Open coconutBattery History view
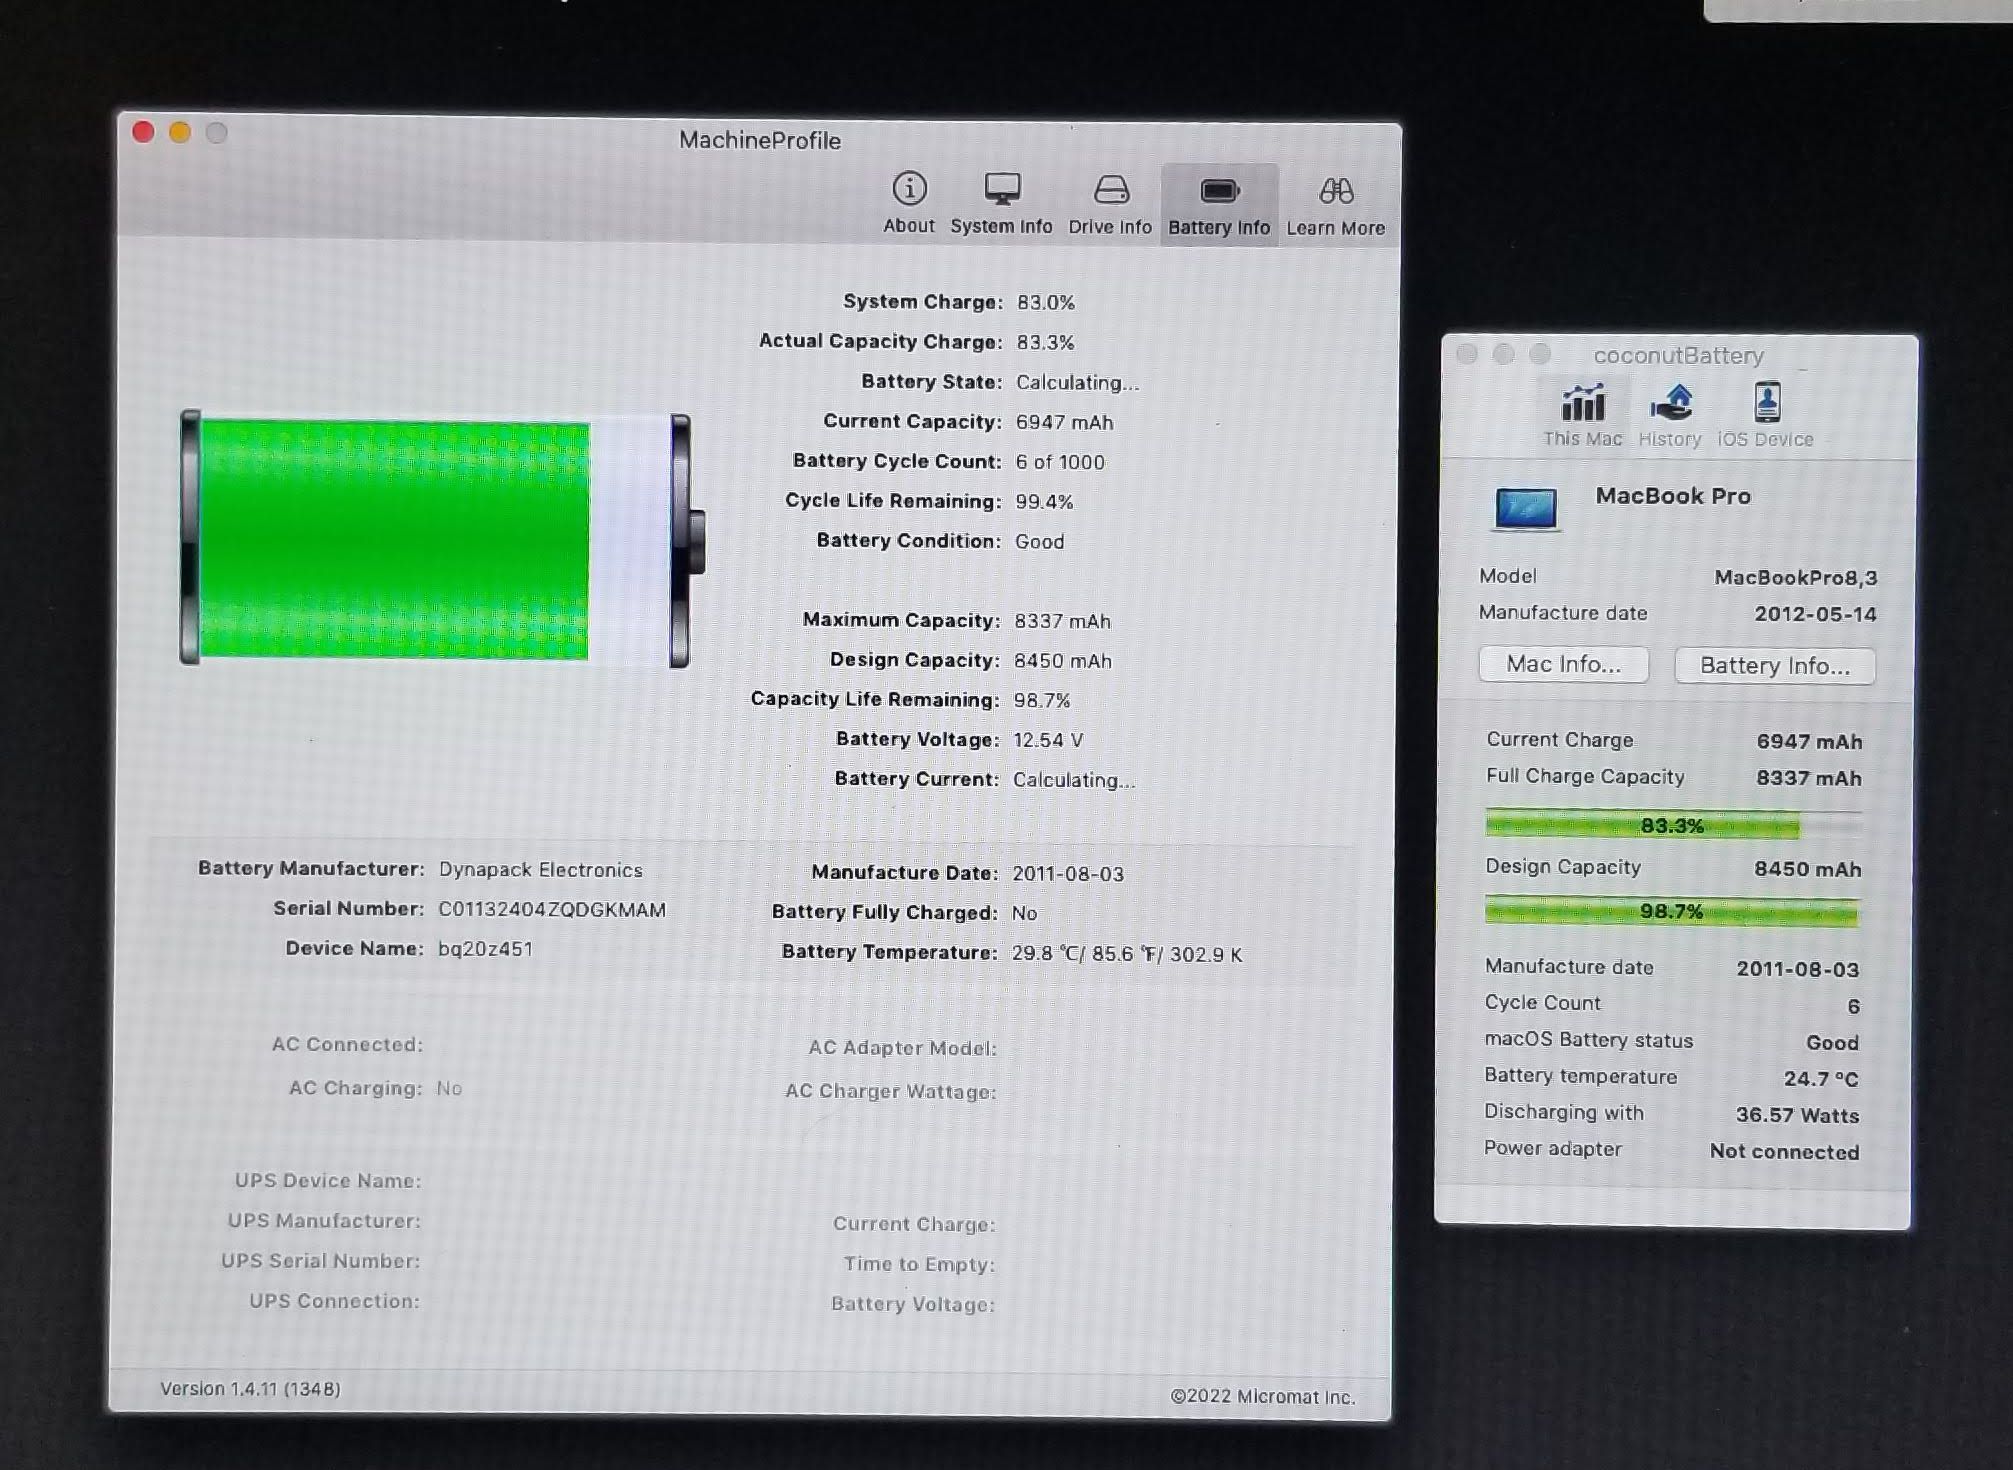 pos(1669,414)
